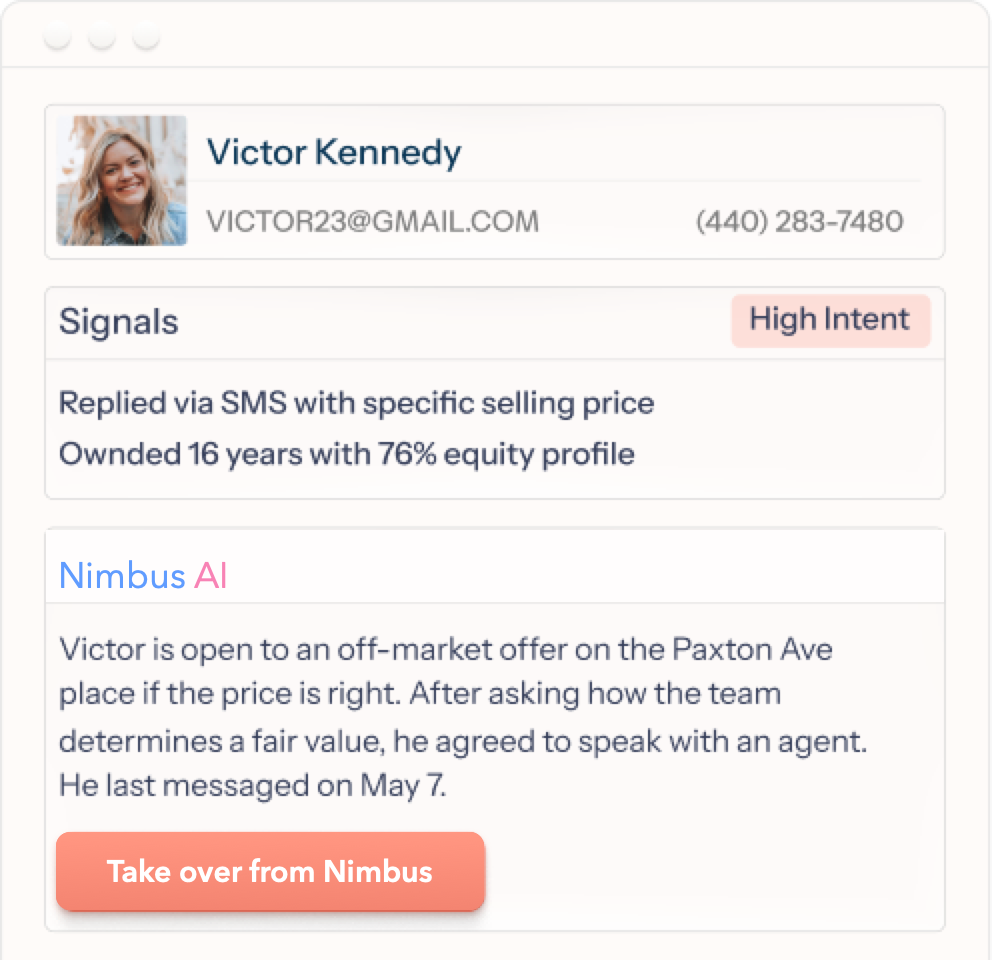This screenshot has width=992, height=960.
Task: Click the rightmost window control dot
Action: [x=146, y=35]
